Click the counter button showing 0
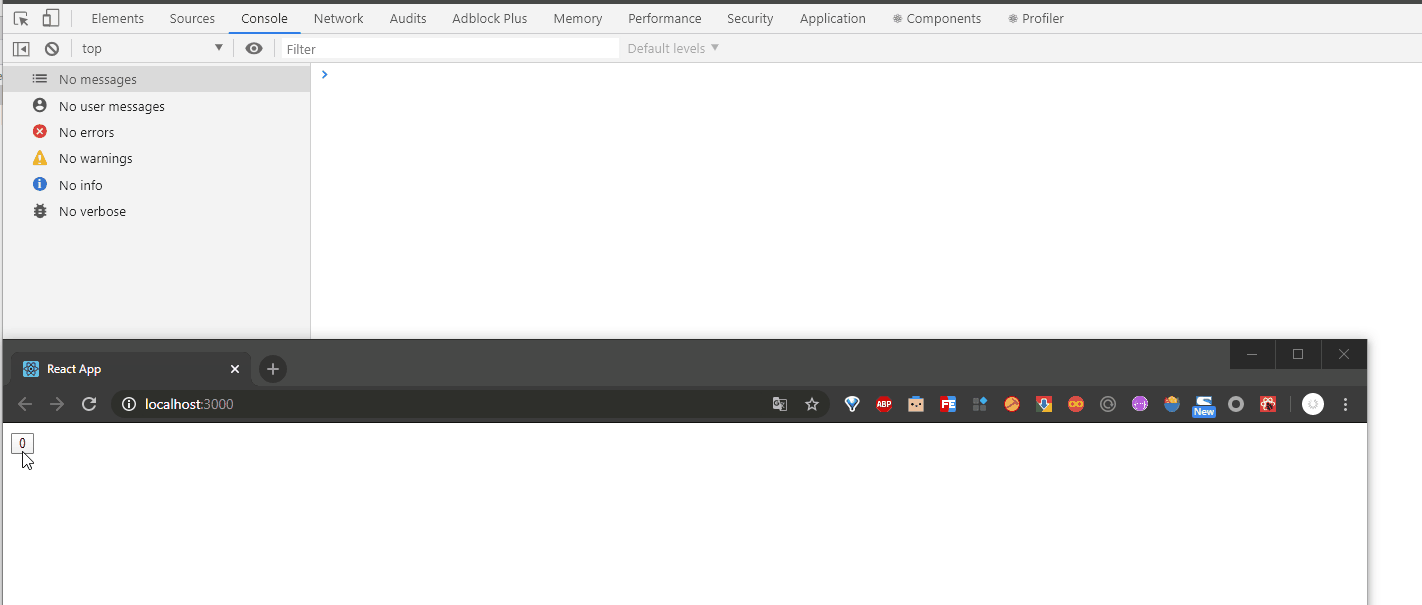This screenshot has width=1422, height=605. 22,443
